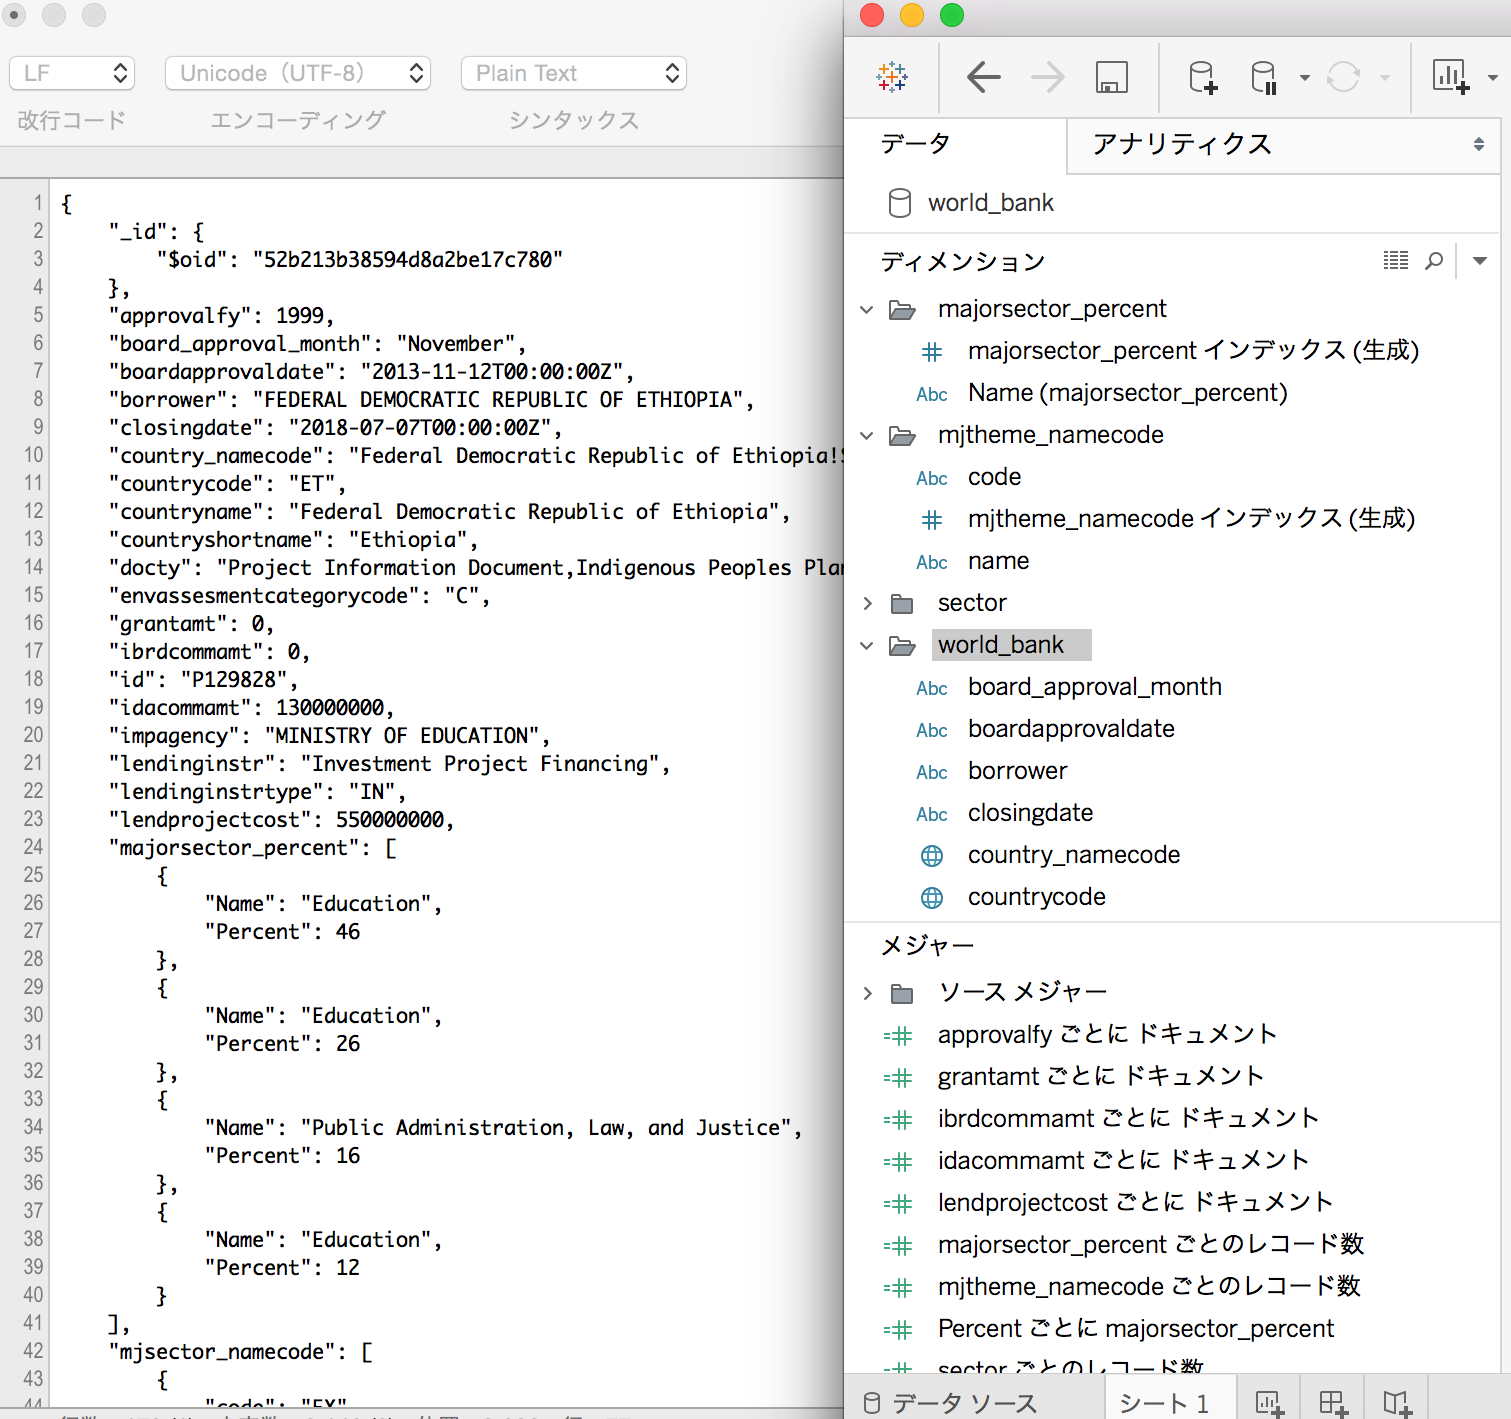
Task: Click the New Story icon at bottom
Action: point(1392,1403)
